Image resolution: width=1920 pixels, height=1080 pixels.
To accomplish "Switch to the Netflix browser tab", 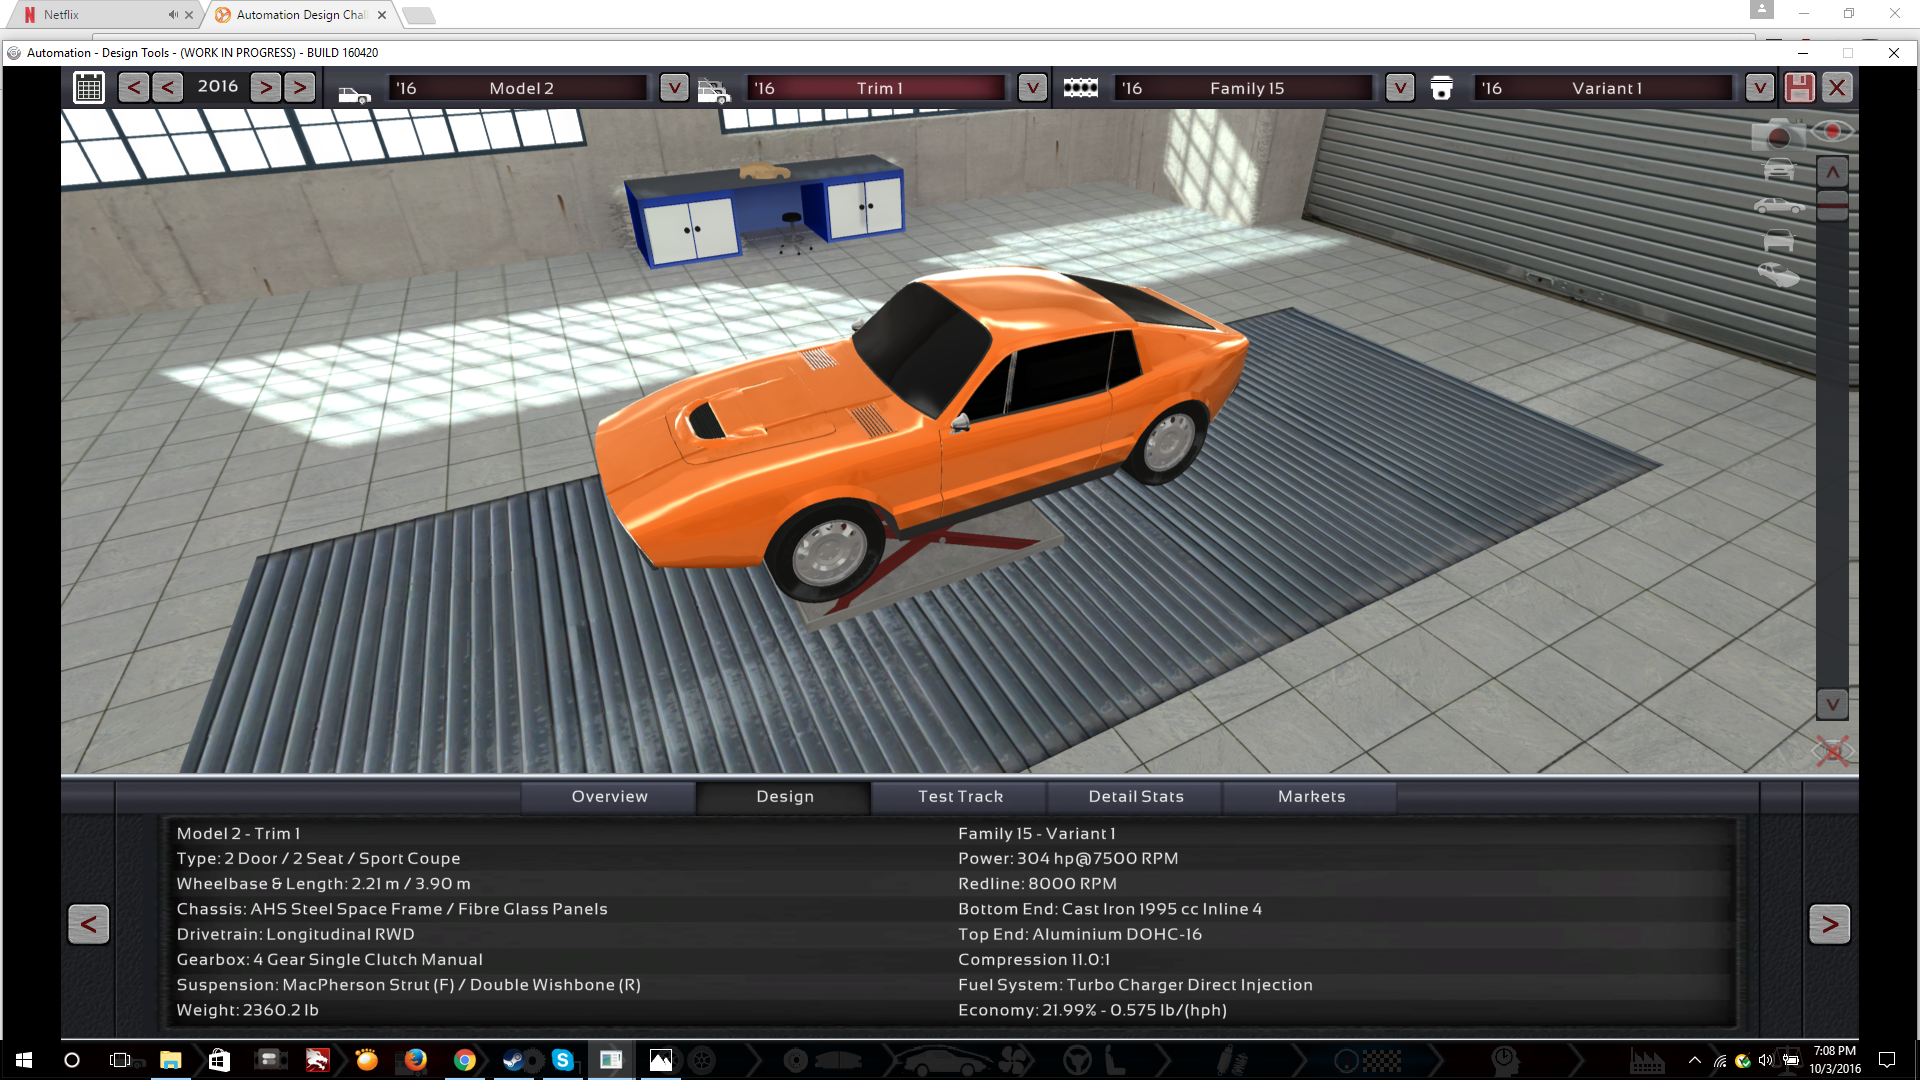I will (100, 15).
